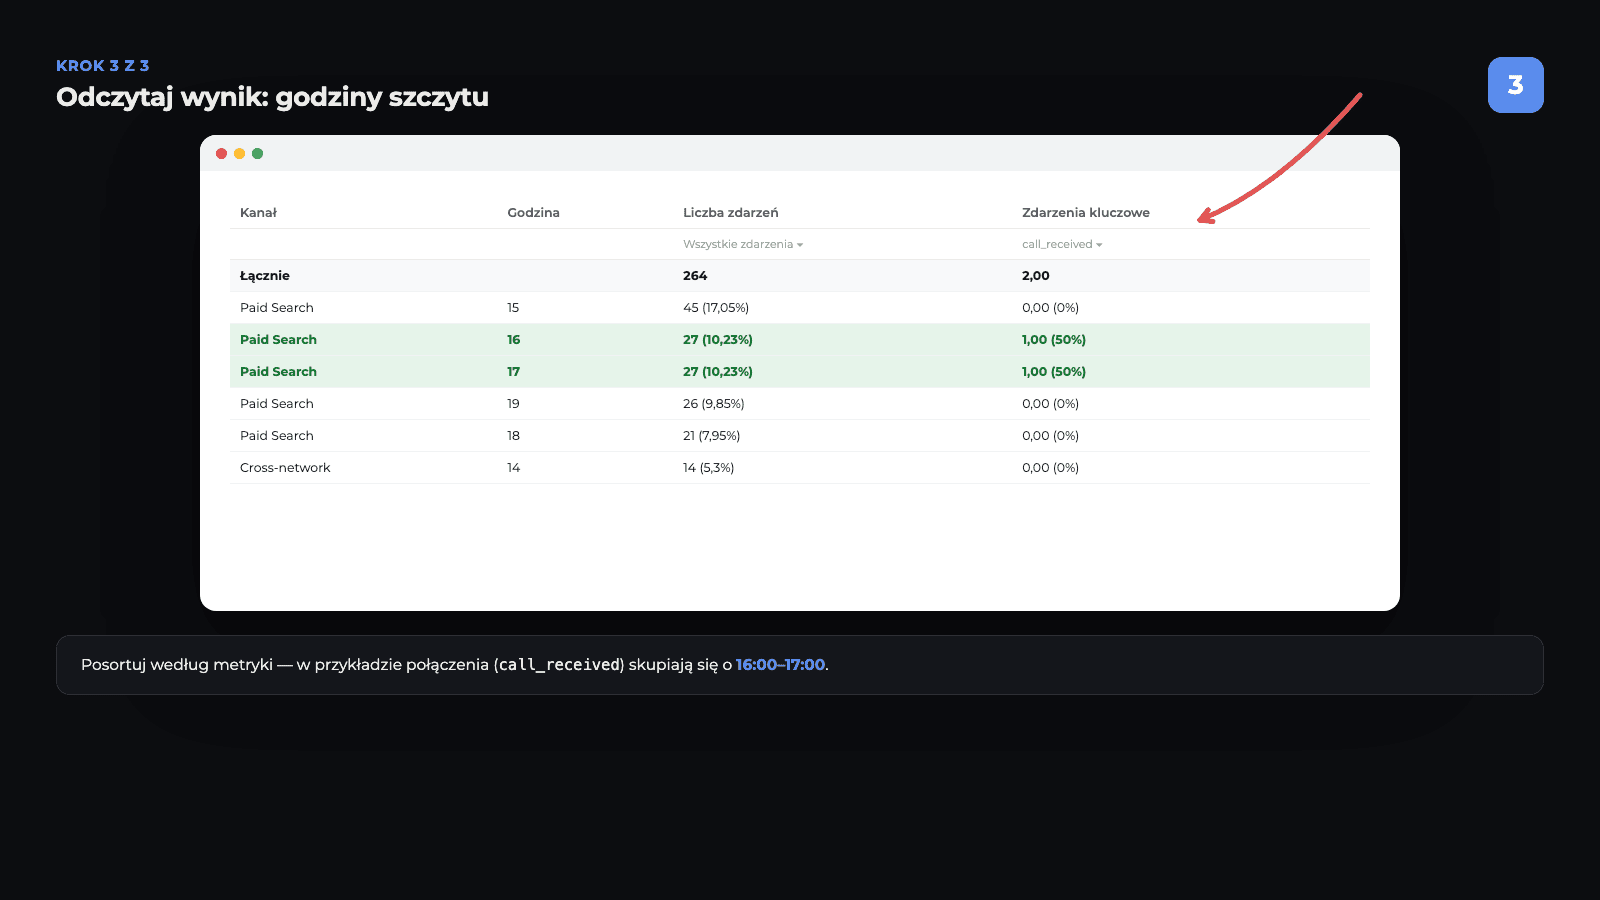The image size is (1600, 900).
Task: Click the Kanał column header
Action: click(258, 212)
